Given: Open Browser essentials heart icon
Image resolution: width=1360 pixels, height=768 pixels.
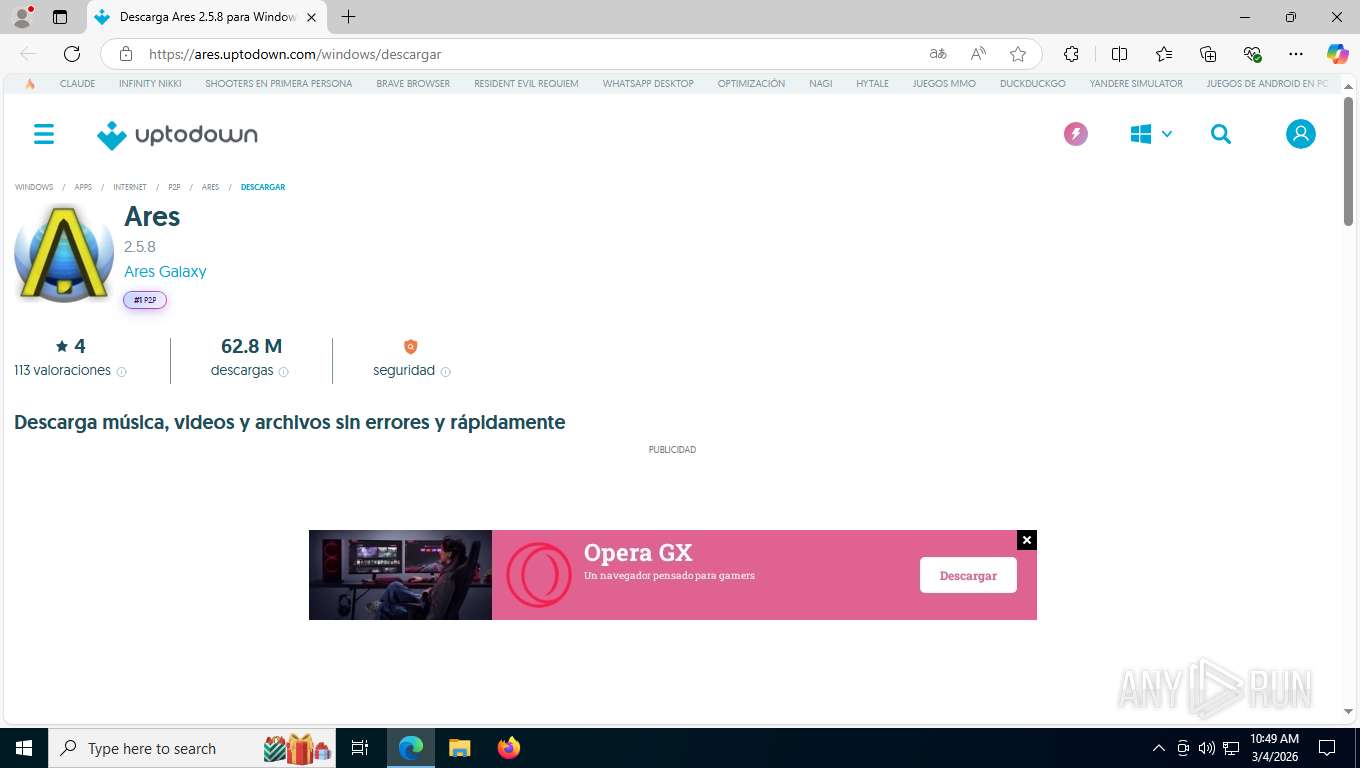Looking at the screenshot, I should [1252, 54].
